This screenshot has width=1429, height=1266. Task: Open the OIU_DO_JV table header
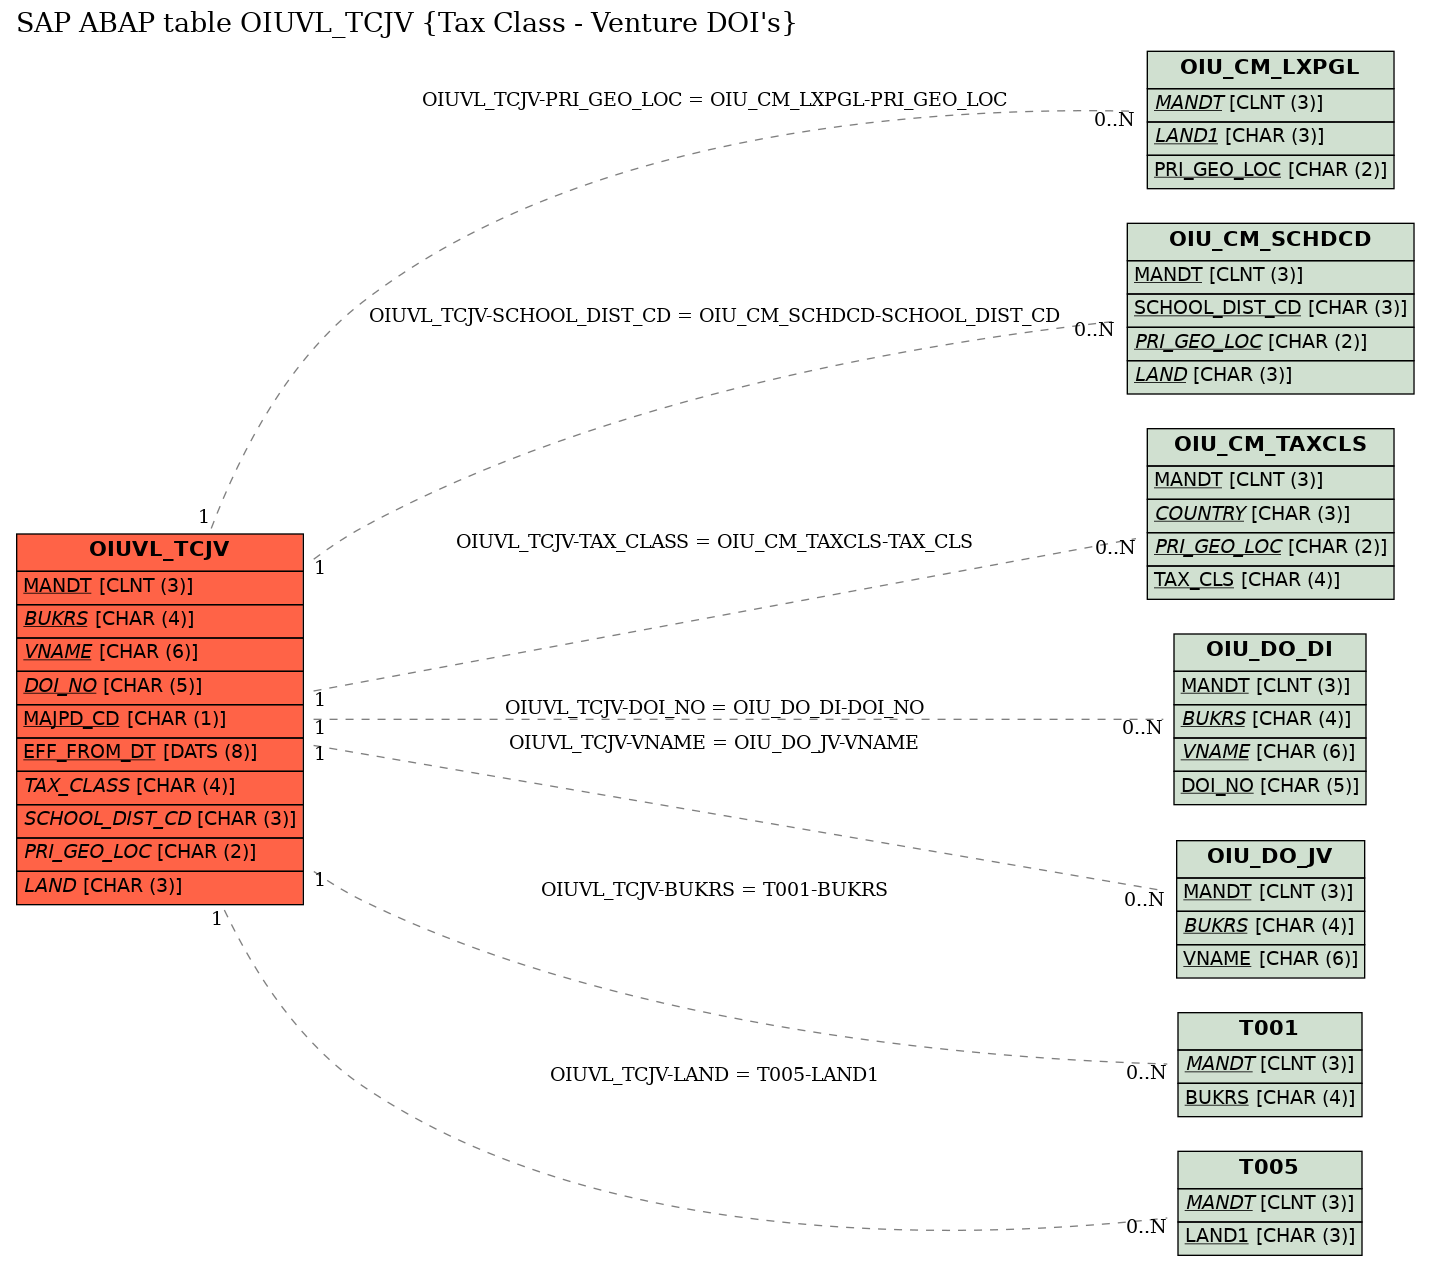coord(1270,858)
